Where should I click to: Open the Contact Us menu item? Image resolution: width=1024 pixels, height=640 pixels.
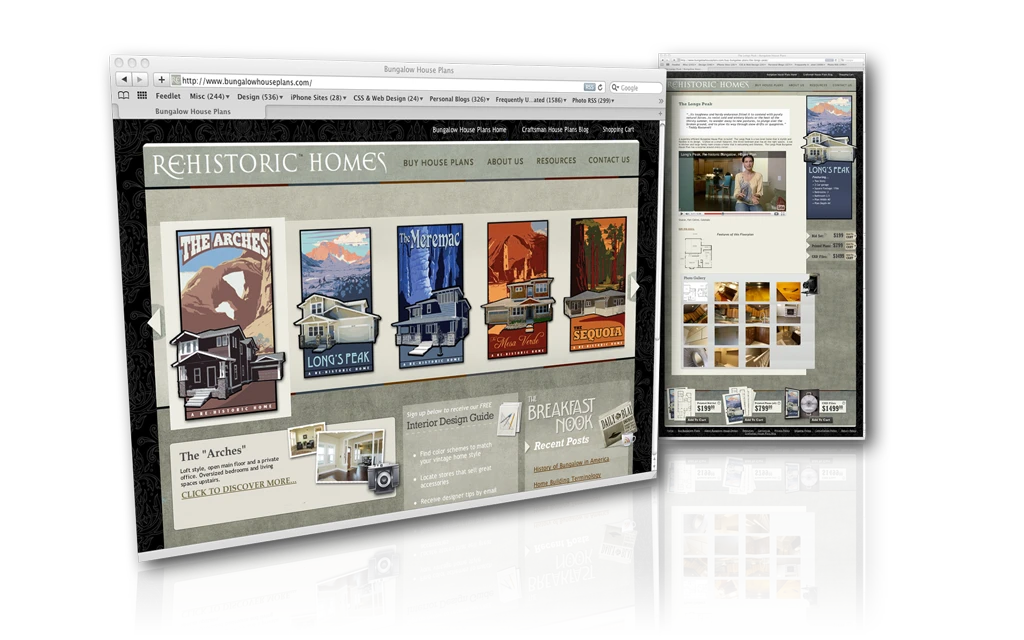pyautogui.click(x=609, y=159)
